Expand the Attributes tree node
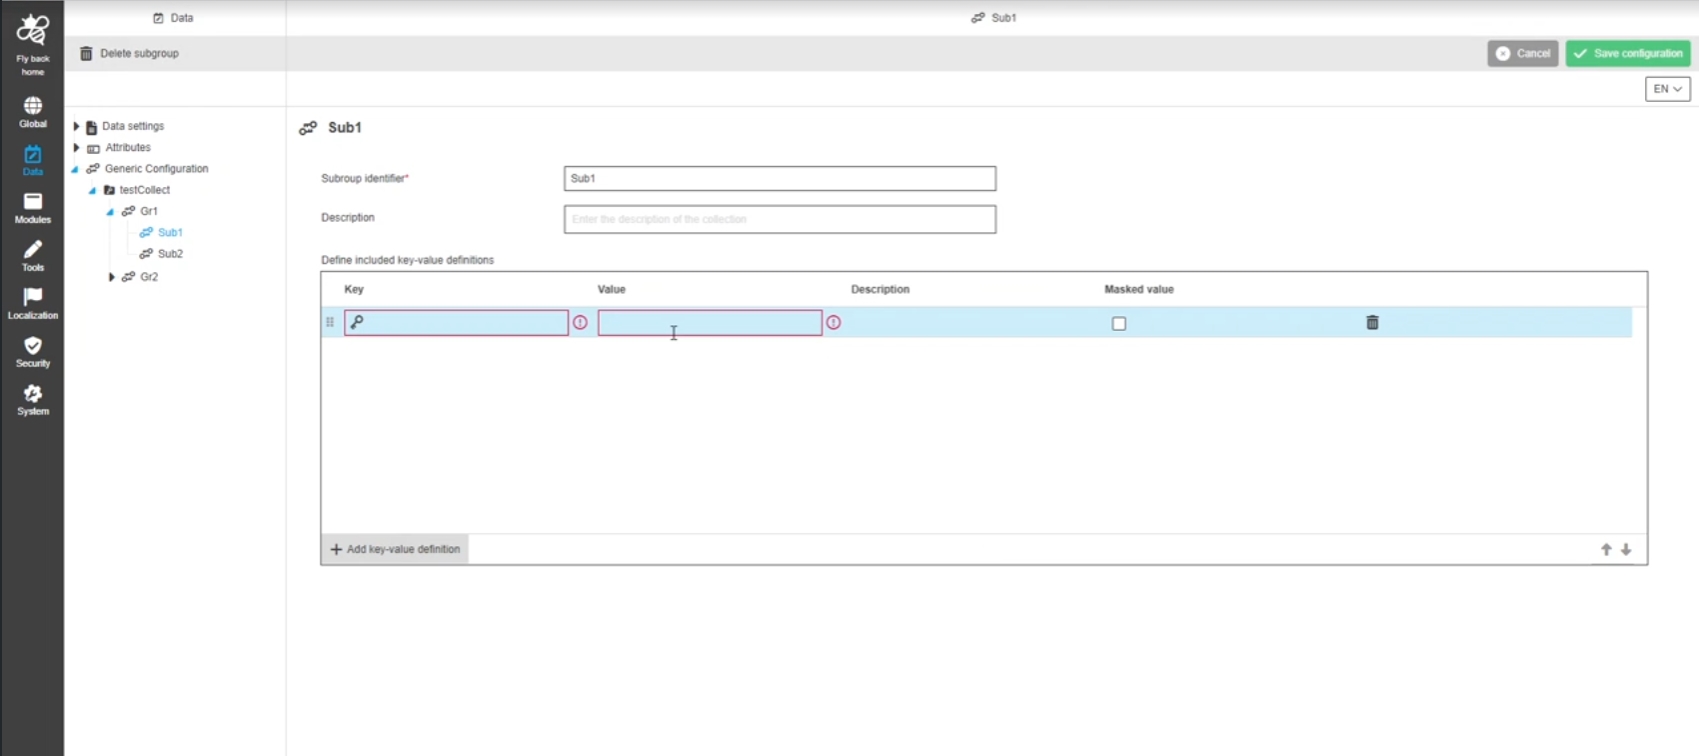1699x756 pixels. tap(76, 147)
